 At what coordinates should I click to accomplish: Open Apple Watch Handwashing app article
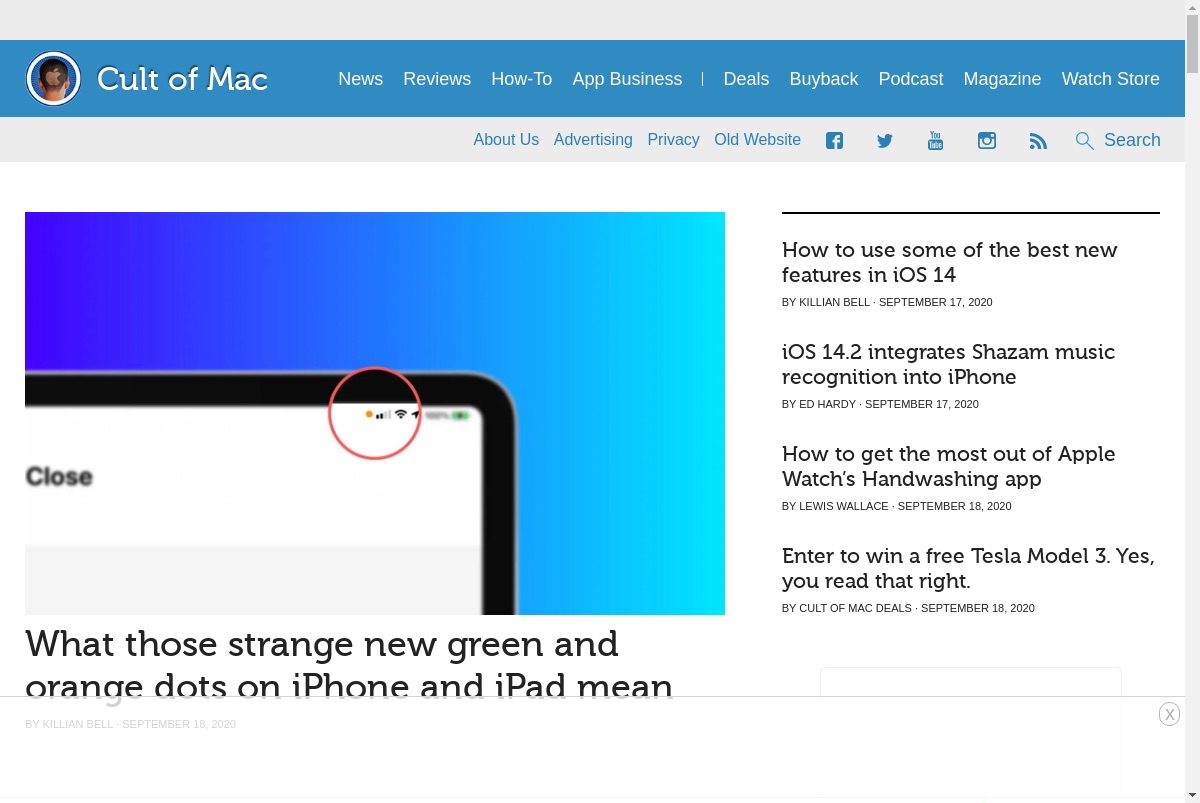pos(948,466)
